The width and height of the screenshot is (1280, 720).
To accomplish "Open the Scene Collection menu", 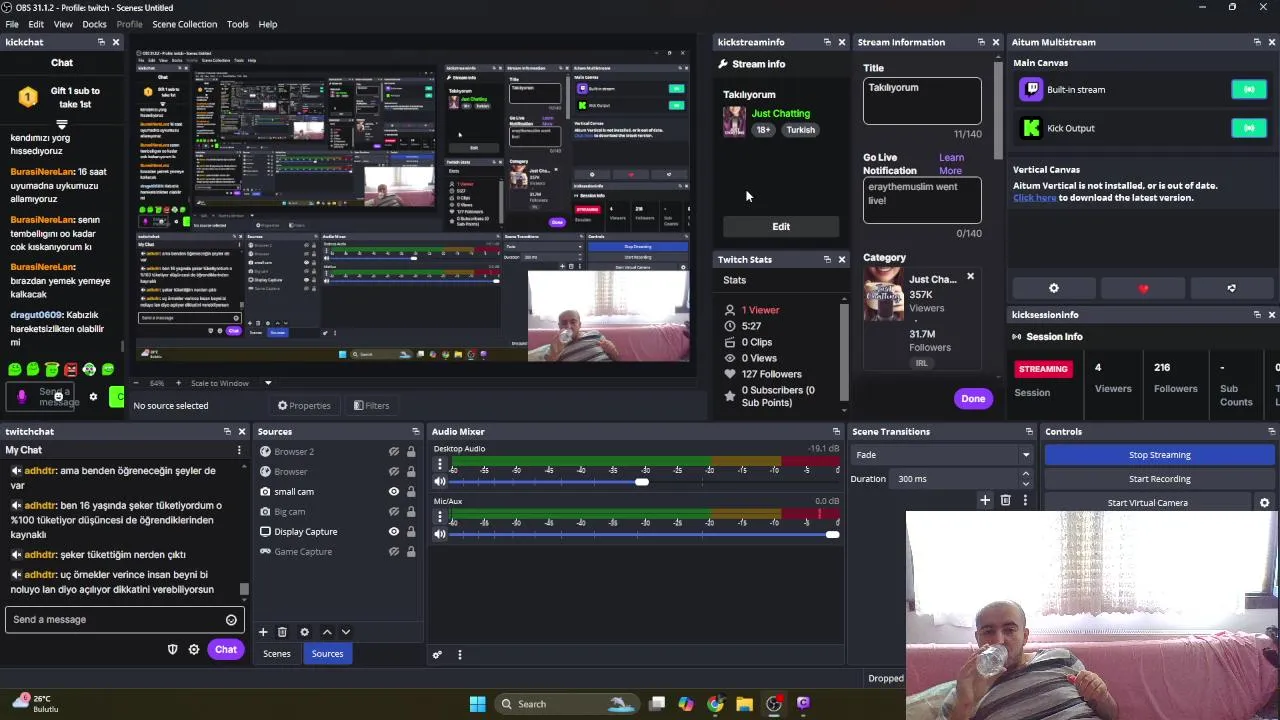I will point(184,24).
